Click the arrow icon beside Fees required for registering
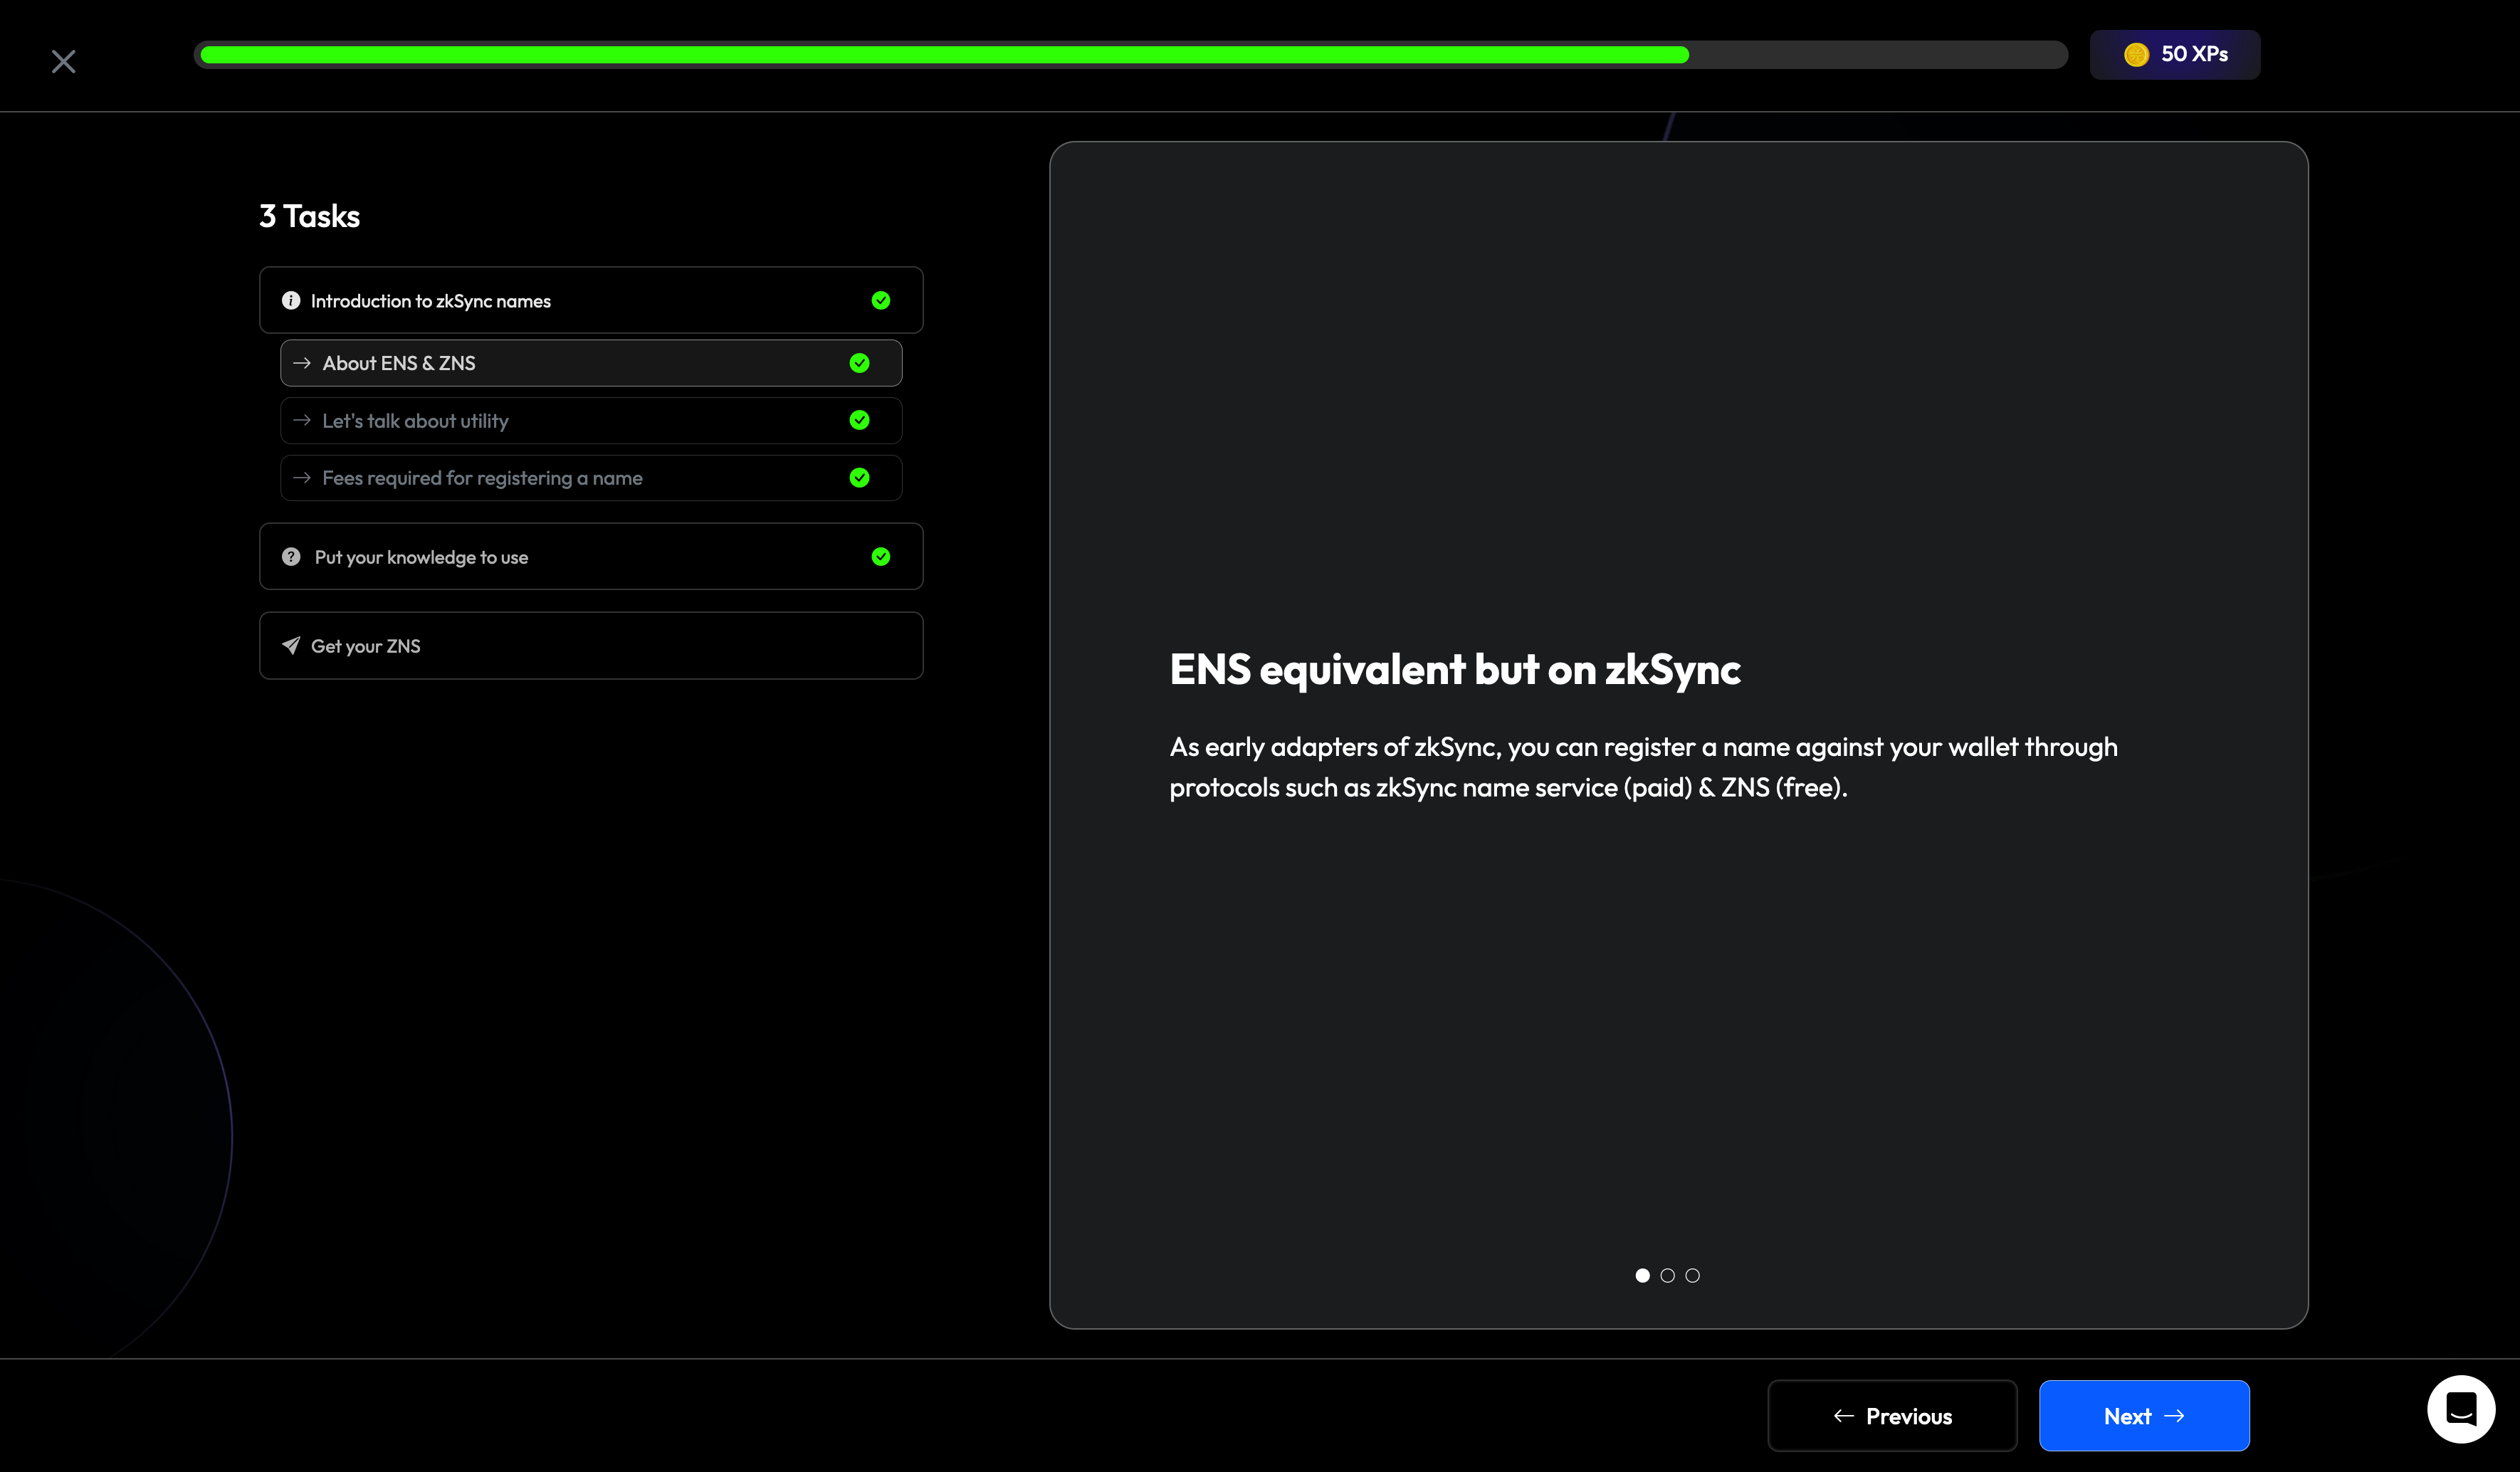The image size is (2520, 1472). point(302,478)
